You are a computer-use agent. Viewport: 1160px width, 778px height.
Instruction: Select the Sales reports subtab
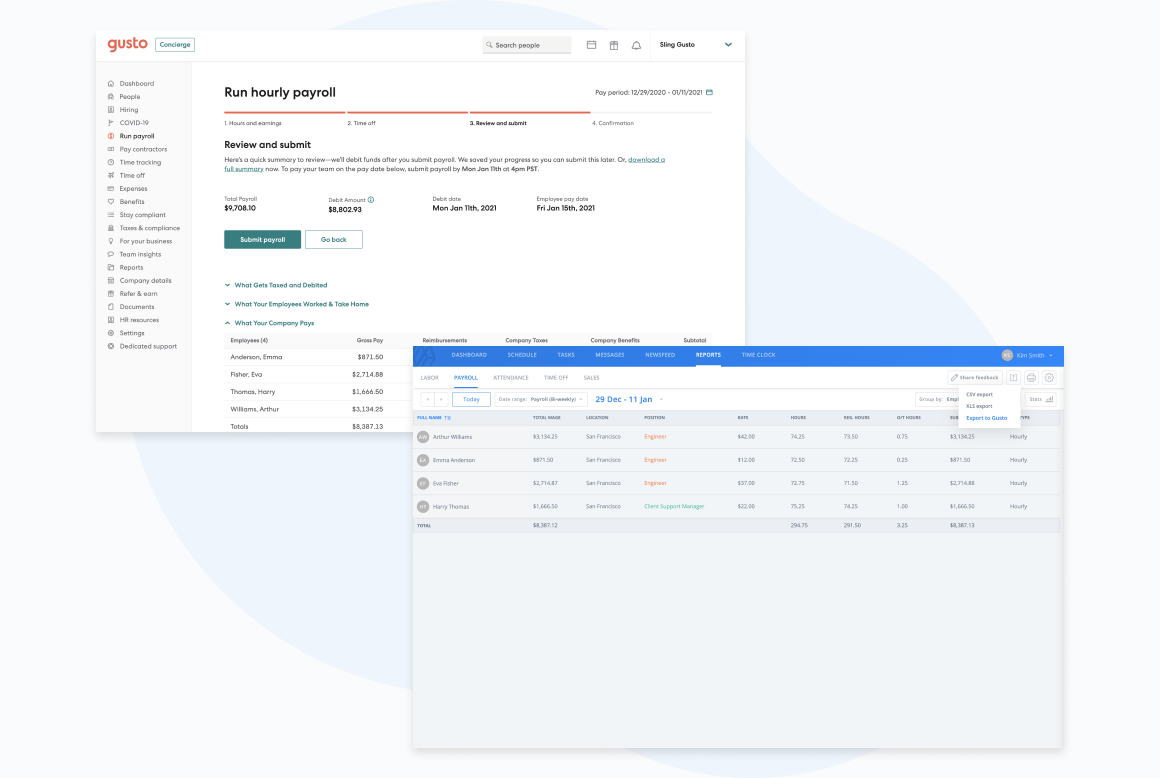(591, 378)
